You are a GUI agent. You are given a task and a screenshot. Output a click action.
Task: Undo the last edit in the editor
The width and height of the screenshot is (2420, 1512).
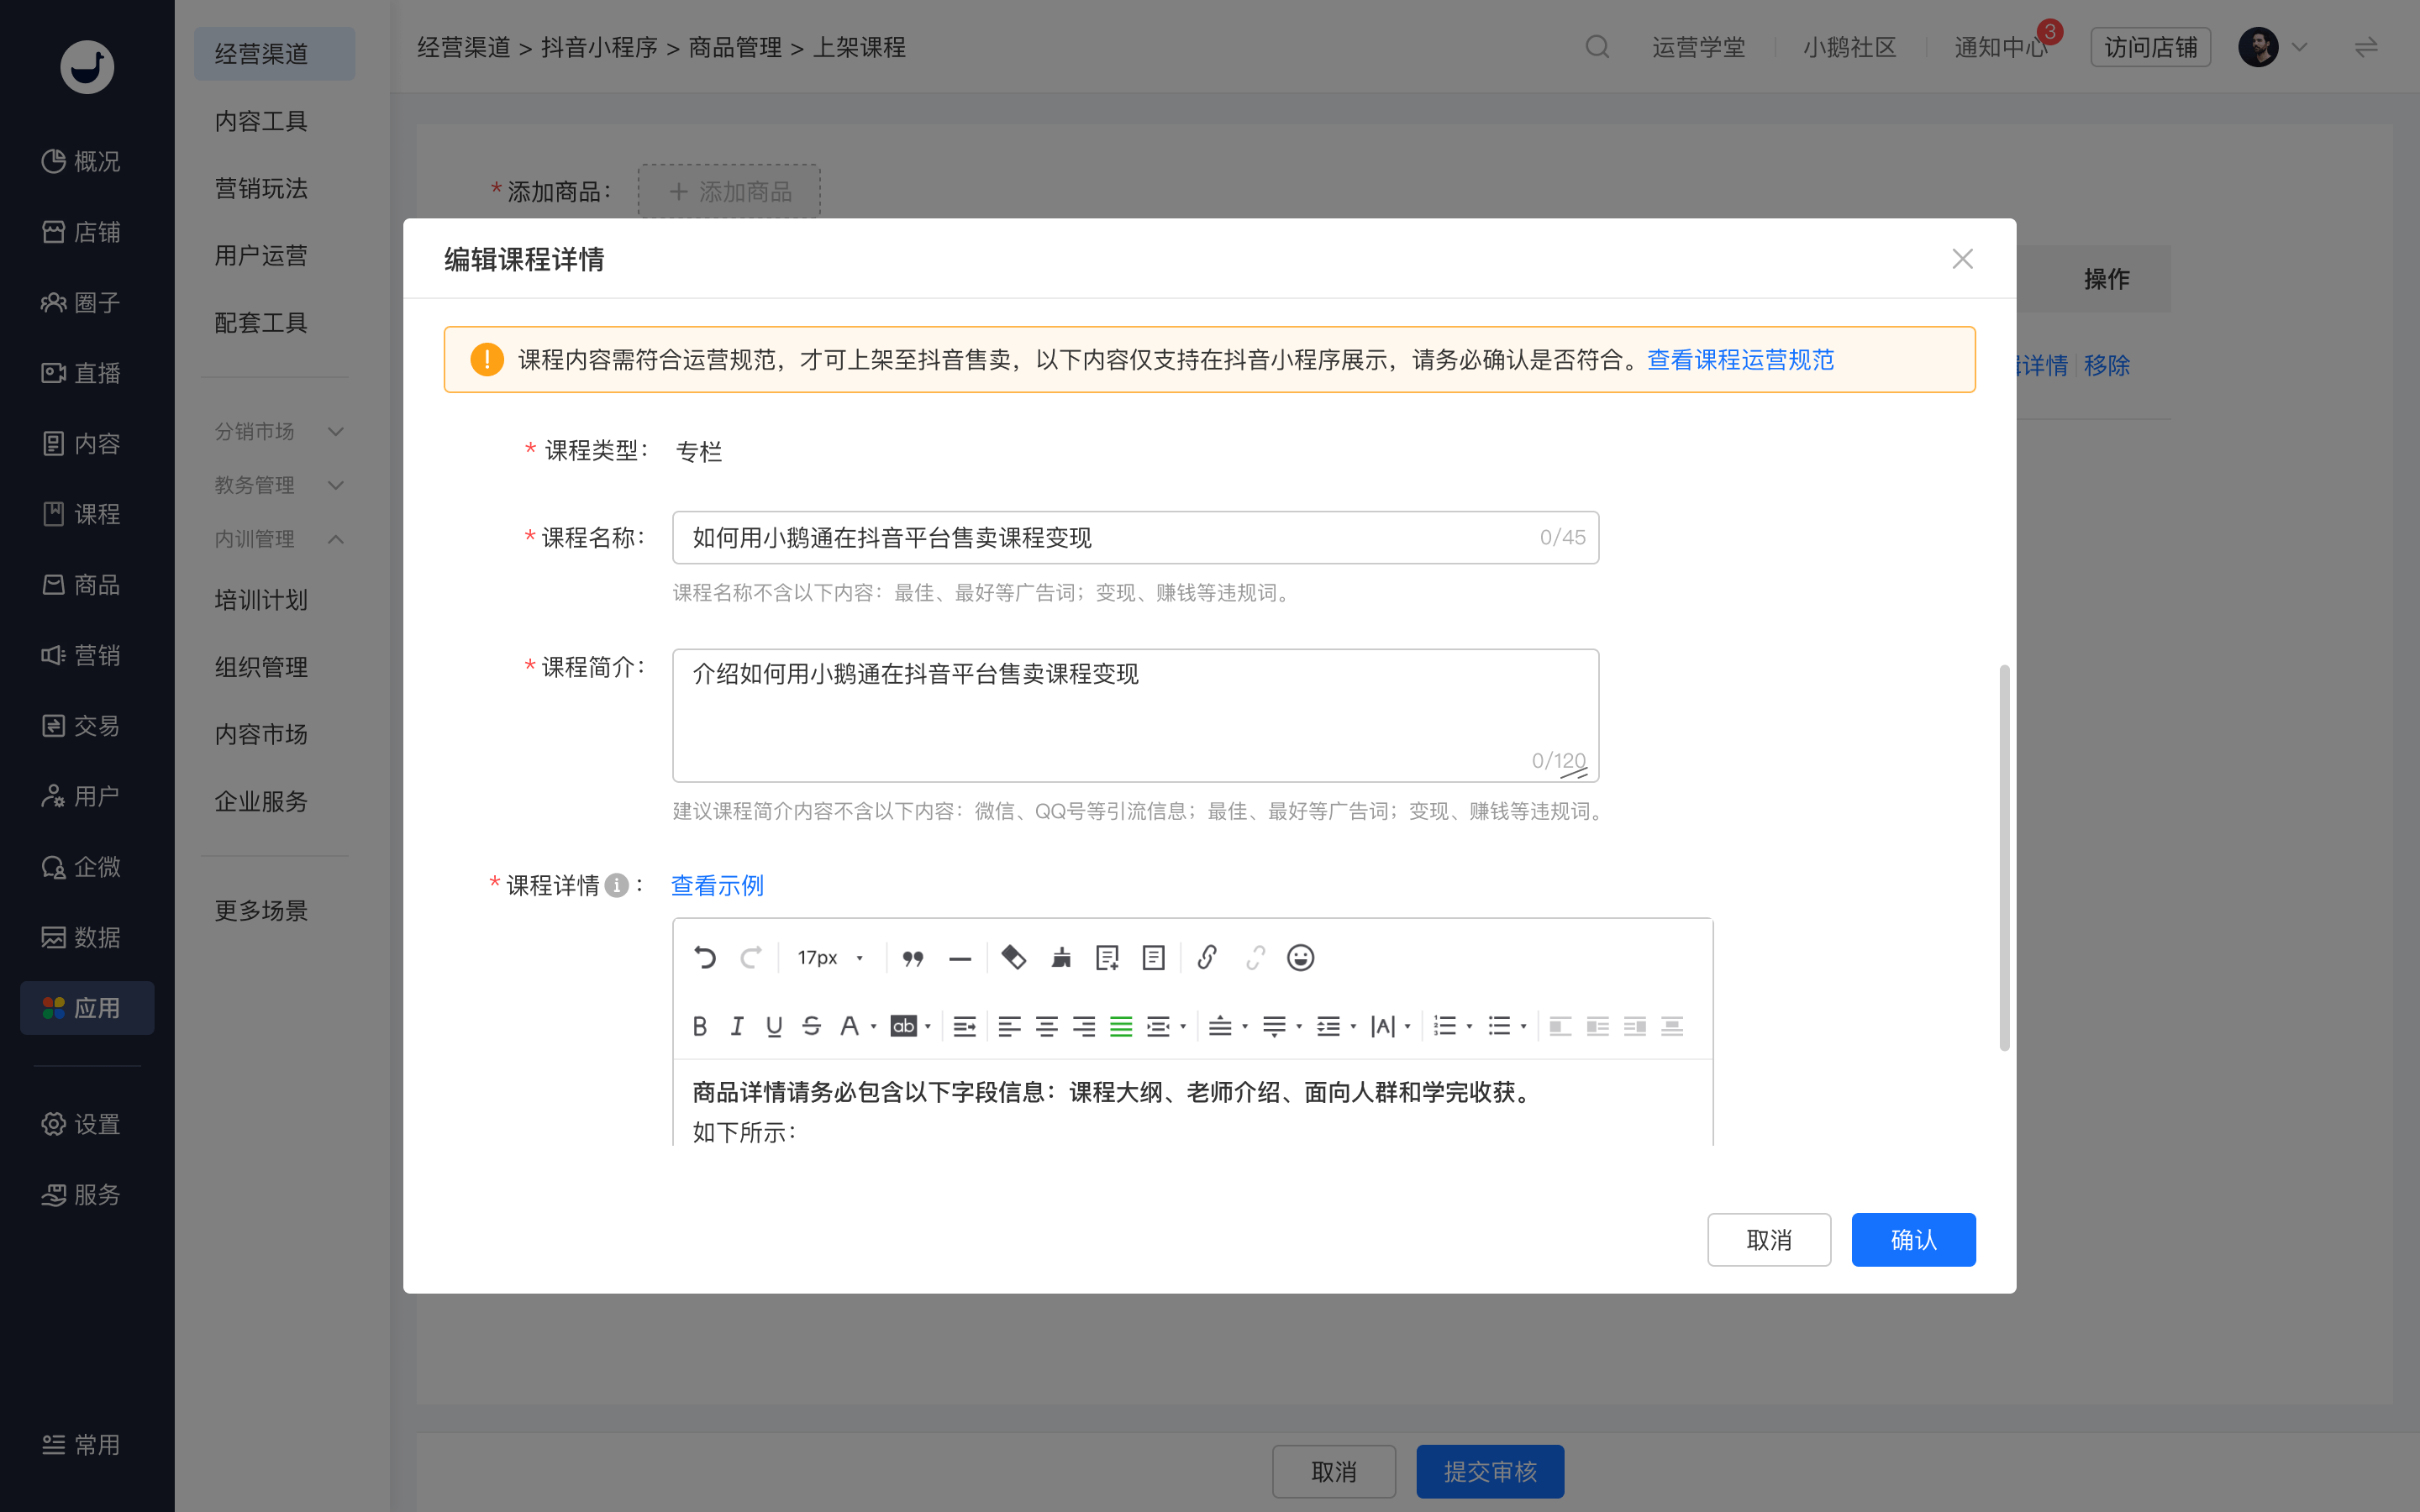click(705, 958)
